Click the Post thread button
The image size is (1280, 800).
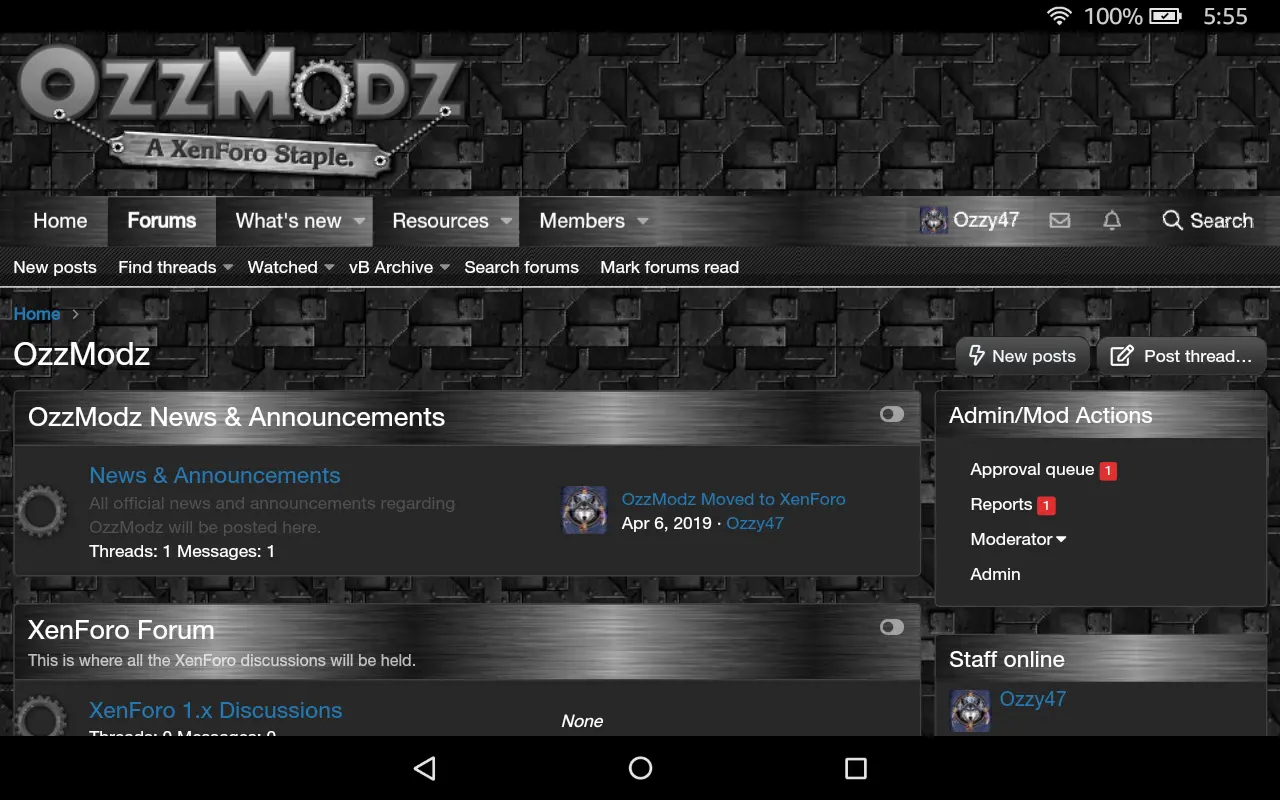[1182, 356]
